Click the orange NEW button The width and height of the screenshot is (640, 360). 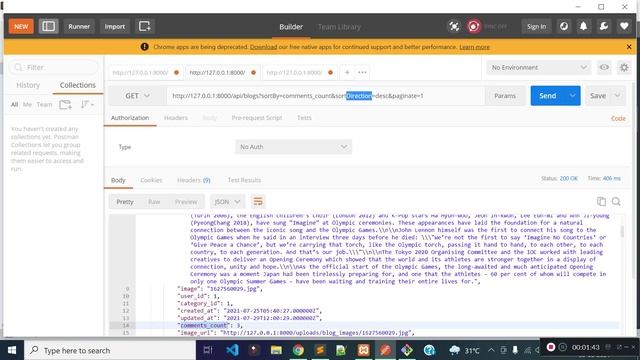point(21,27)
